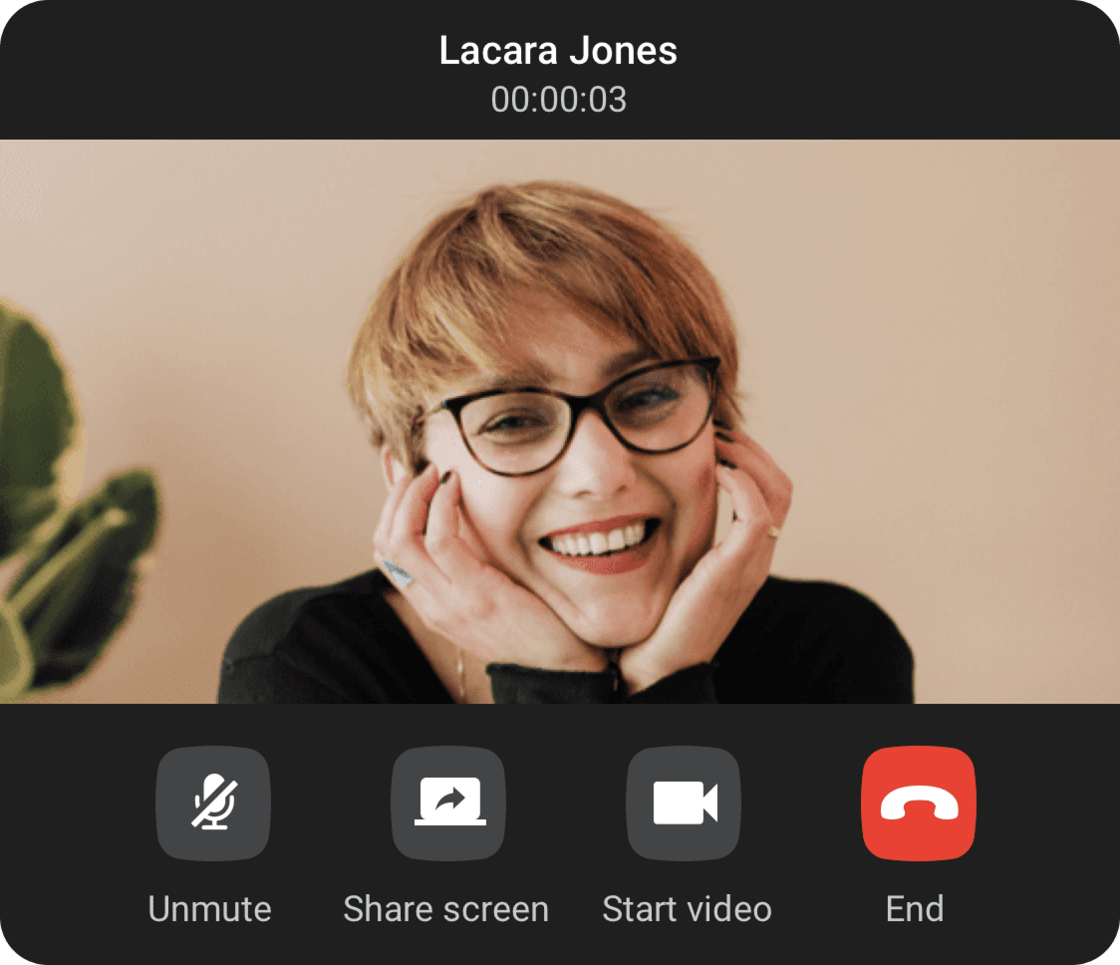Click the laptop-with-arrow screen sharing icon

pyautogui.click(x=446, y=802)
